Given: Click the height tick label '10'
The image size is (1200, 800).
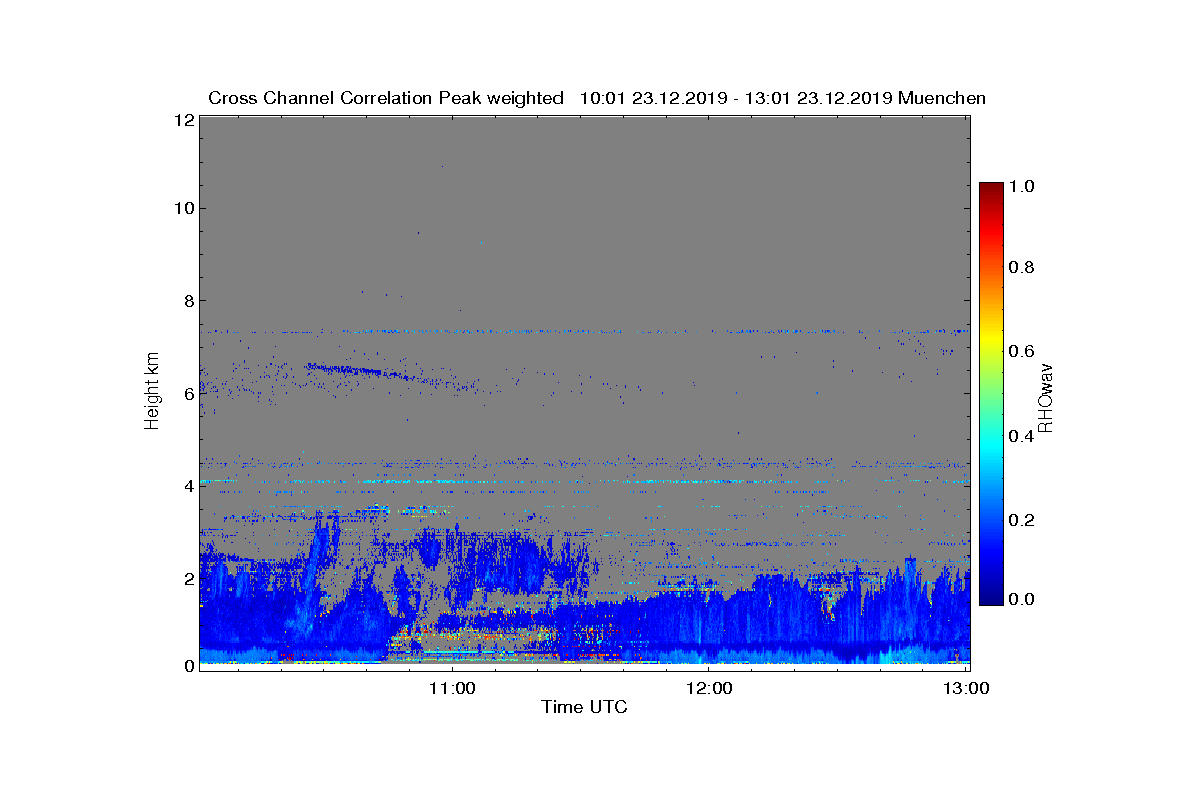Looking at the screenshot, I should (x=182, y=208).
